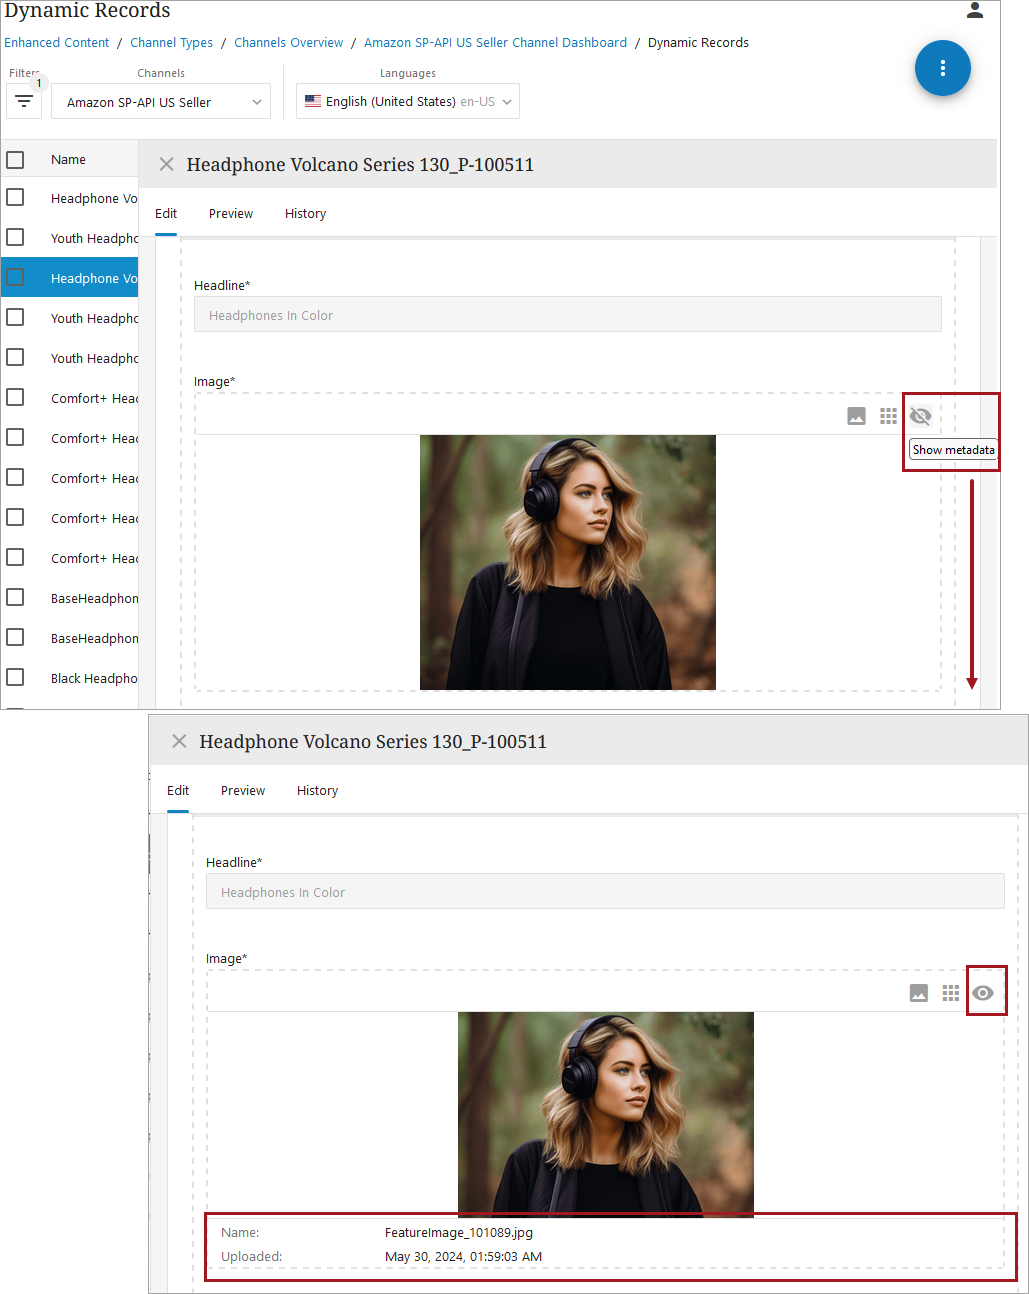Hide metadata using eye icon in lower panel
This screenshot has width=1029, height=1294.
coord(983,993)
